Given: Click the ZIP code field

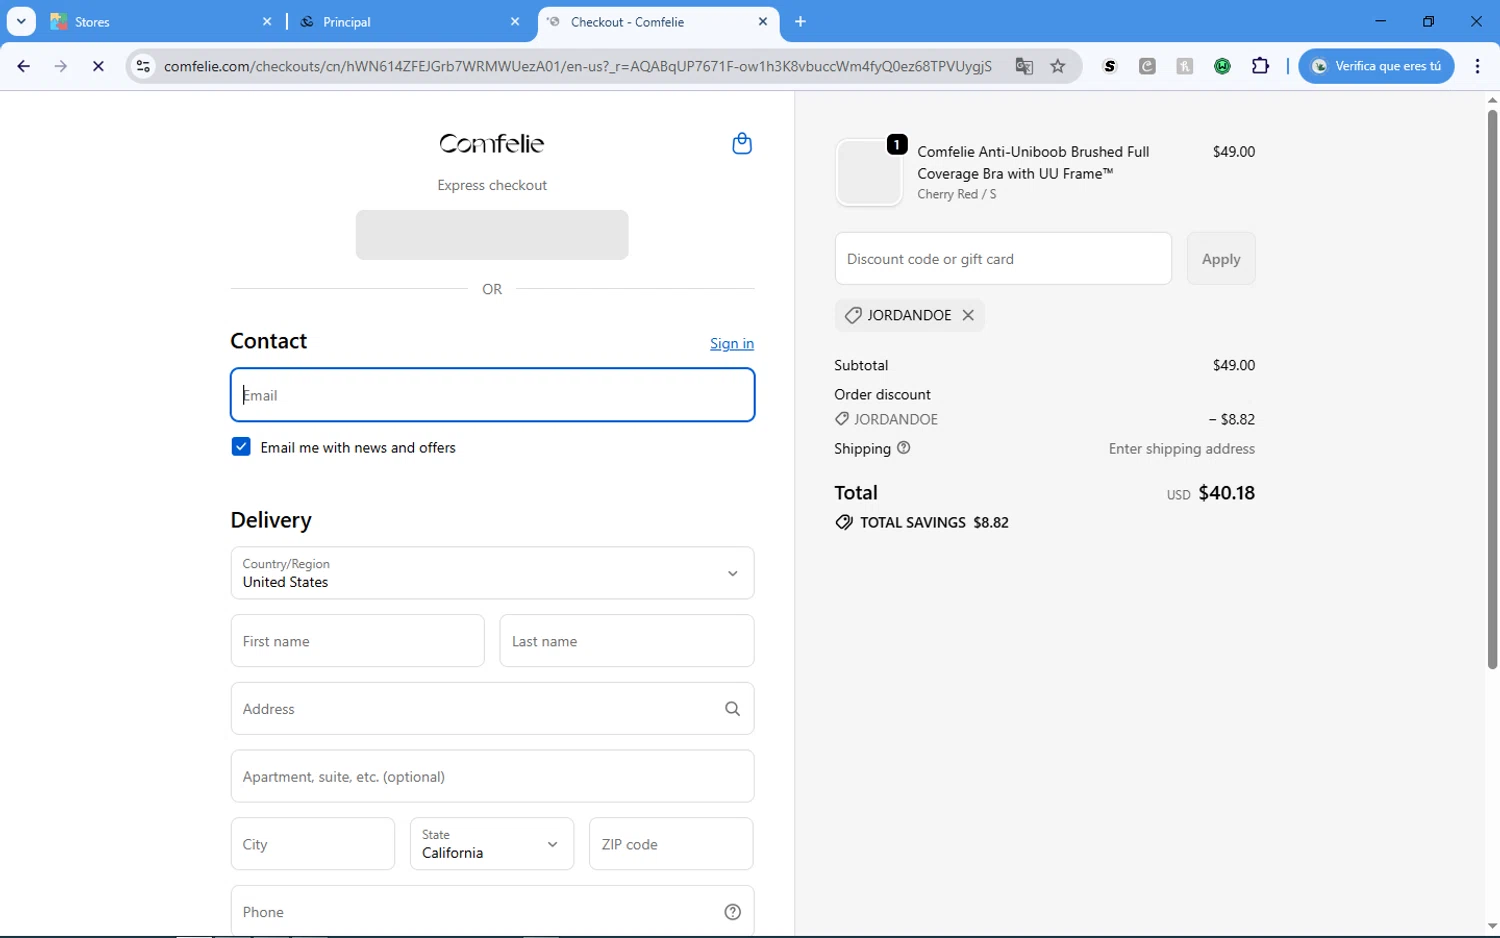Looking at the screenshot, I should click(x=671, y=844).
